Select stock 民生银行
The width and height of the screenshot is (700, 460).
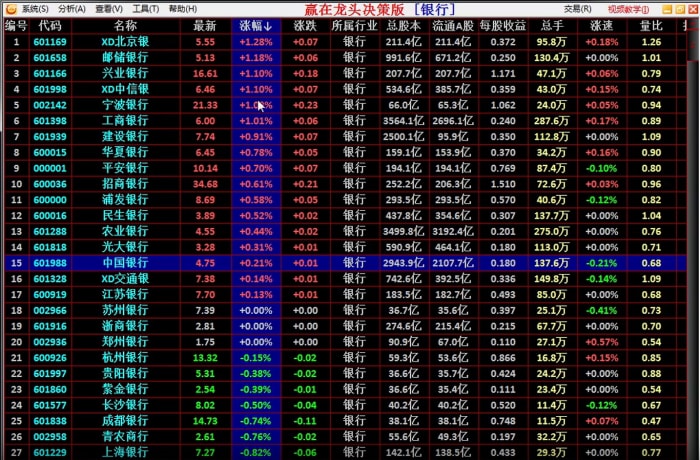pyautogui.click(x=125, y=216)
